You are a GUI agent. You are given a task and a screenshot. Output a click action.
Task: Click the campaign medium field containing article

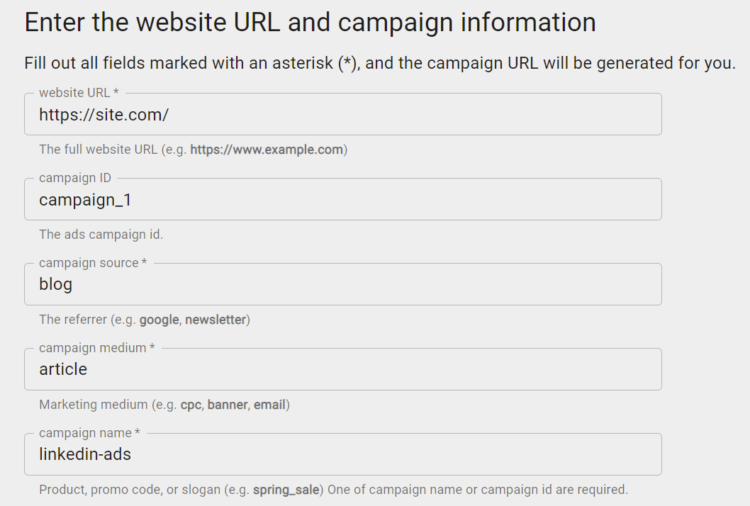click(342, 370)
